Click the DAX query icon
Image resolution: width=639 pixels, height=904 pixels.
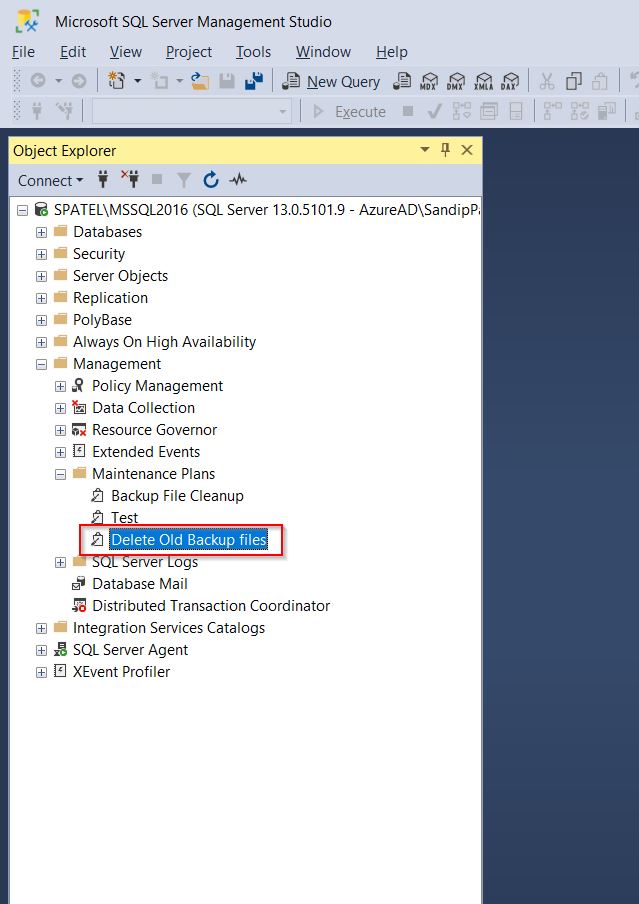[510, 81]
